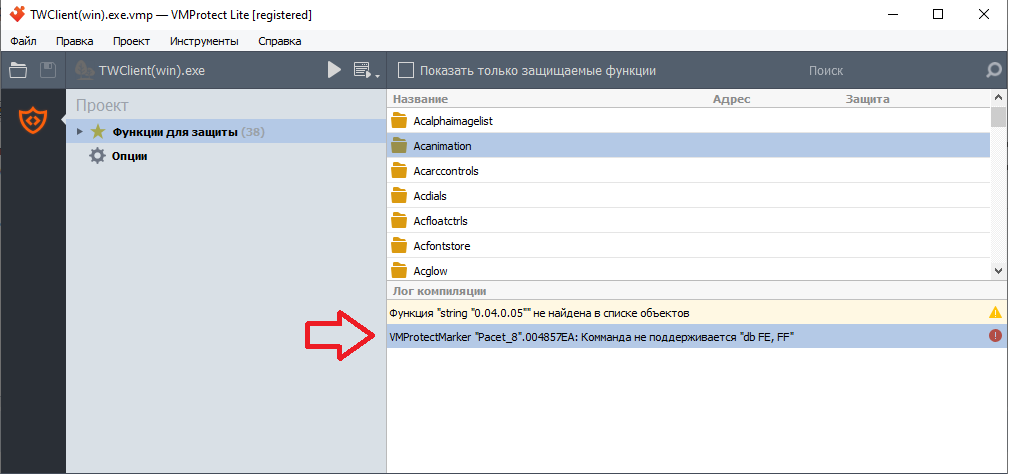This screenshot has width=1010, height=474.
Task: Expand the Функции для защиты tree node
Action: [80, 132]
